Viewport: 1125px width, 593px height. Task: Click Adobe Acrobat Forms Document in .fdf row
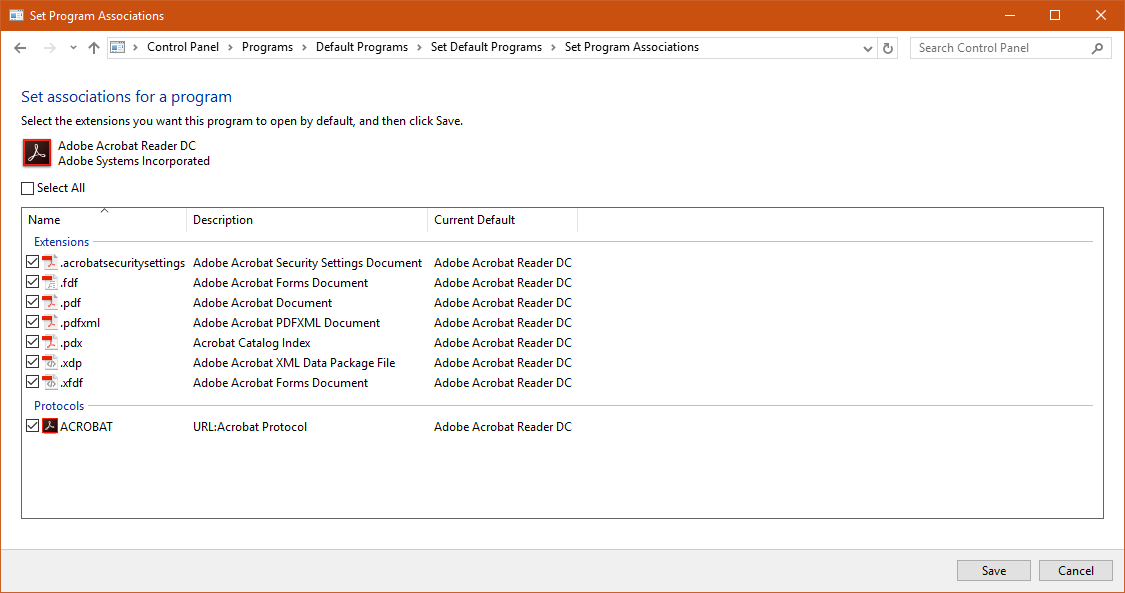[281, 283]
